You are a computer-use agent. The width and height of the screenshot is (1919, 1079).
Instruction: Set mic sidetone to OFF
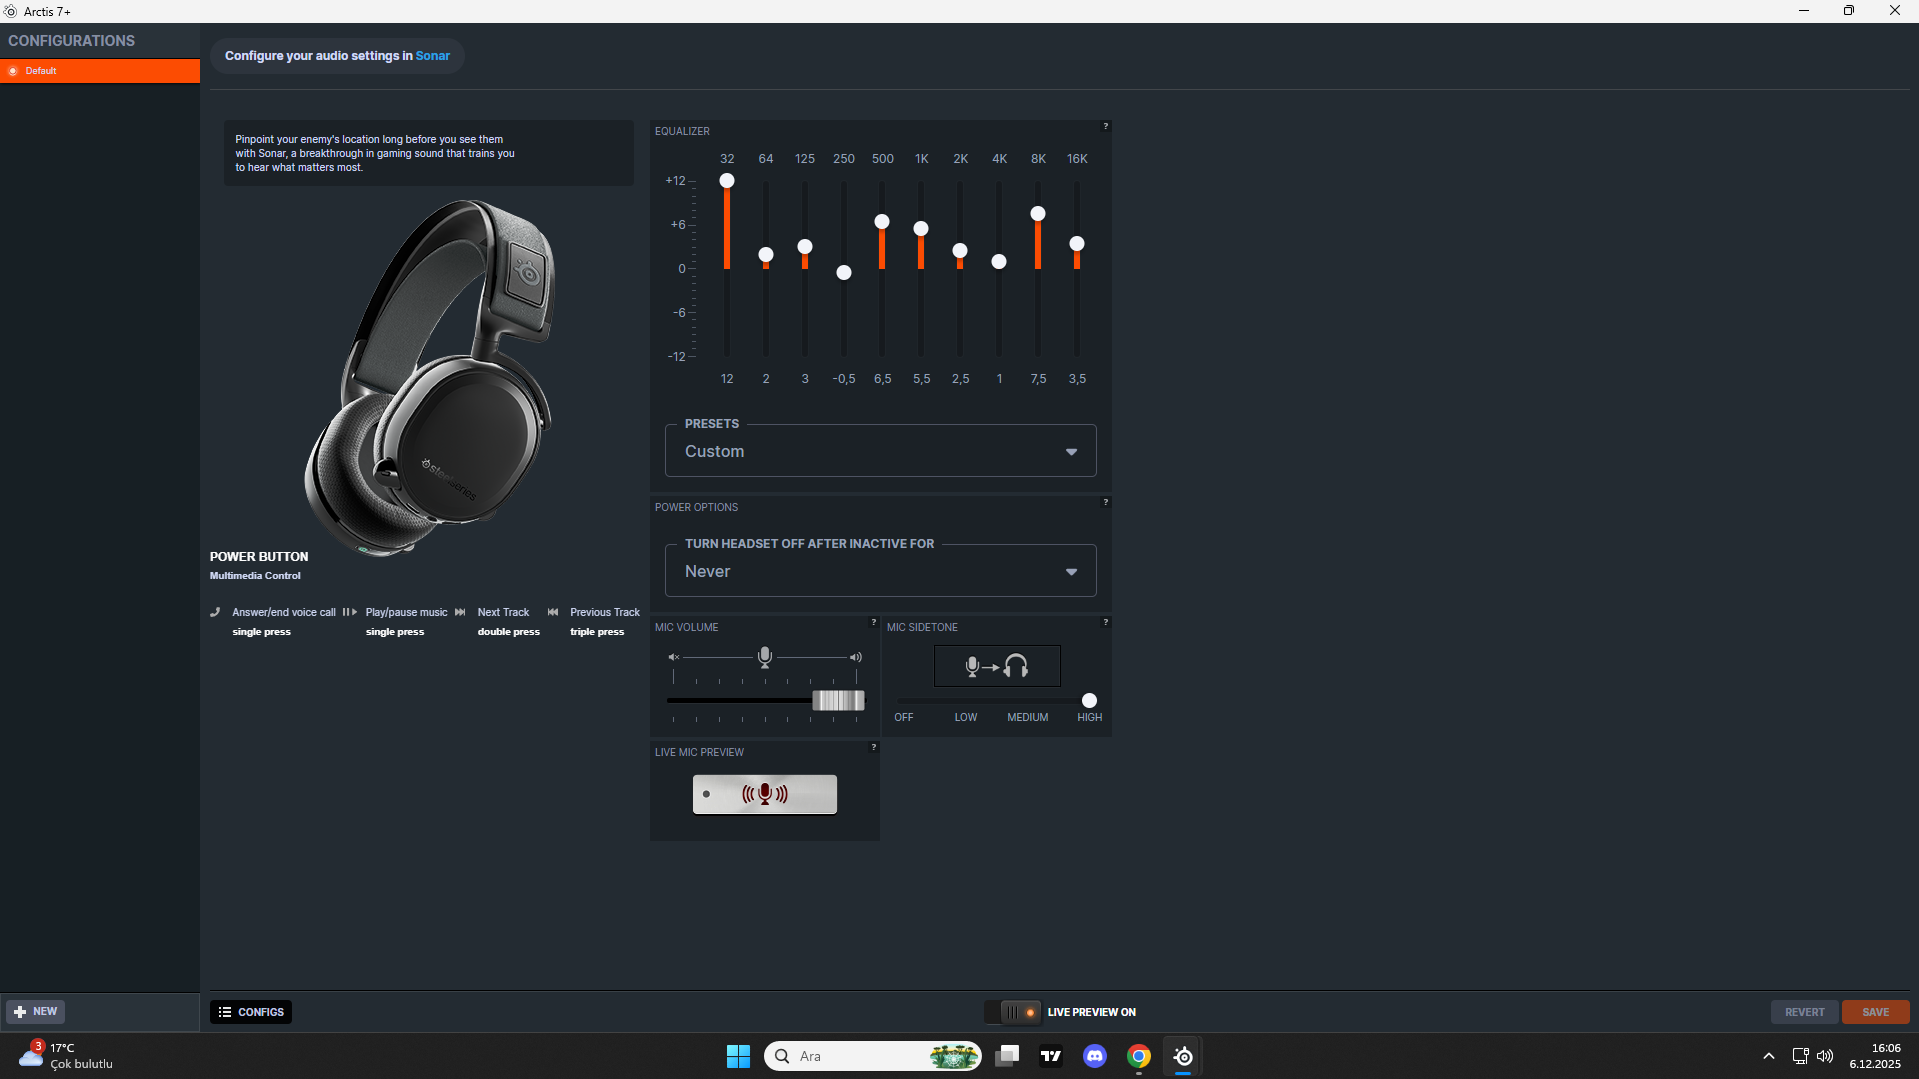click(904, 717)
